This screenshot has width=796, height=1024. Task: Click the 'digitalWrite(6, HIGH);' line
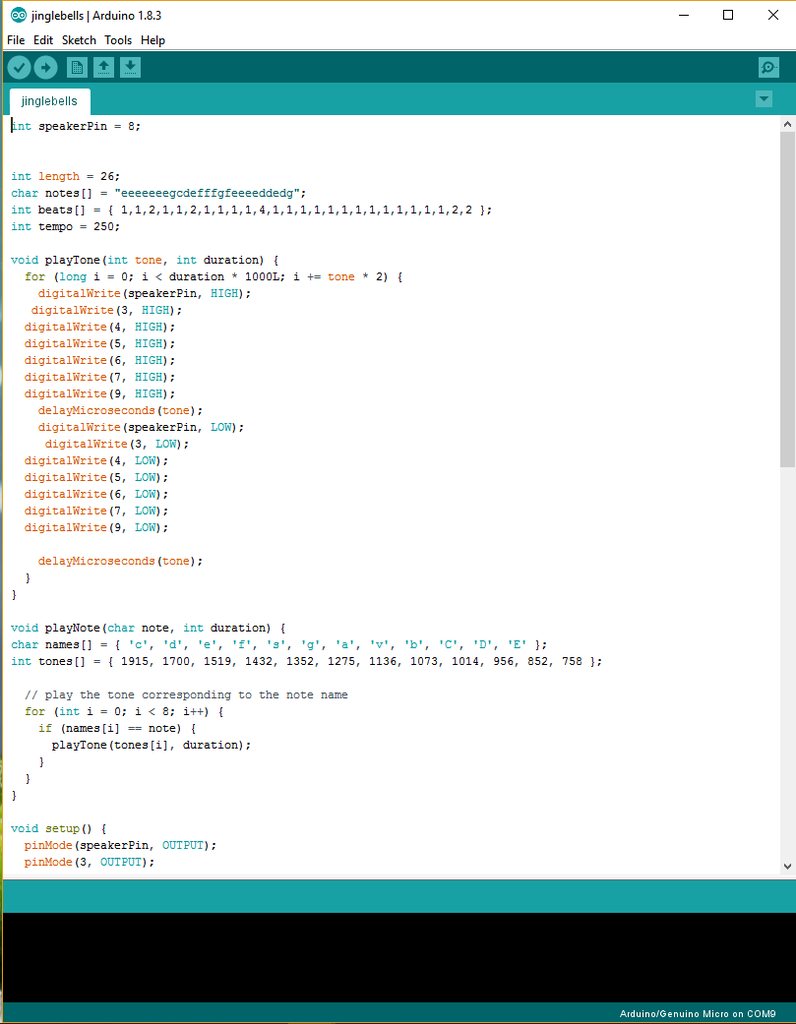100,360
